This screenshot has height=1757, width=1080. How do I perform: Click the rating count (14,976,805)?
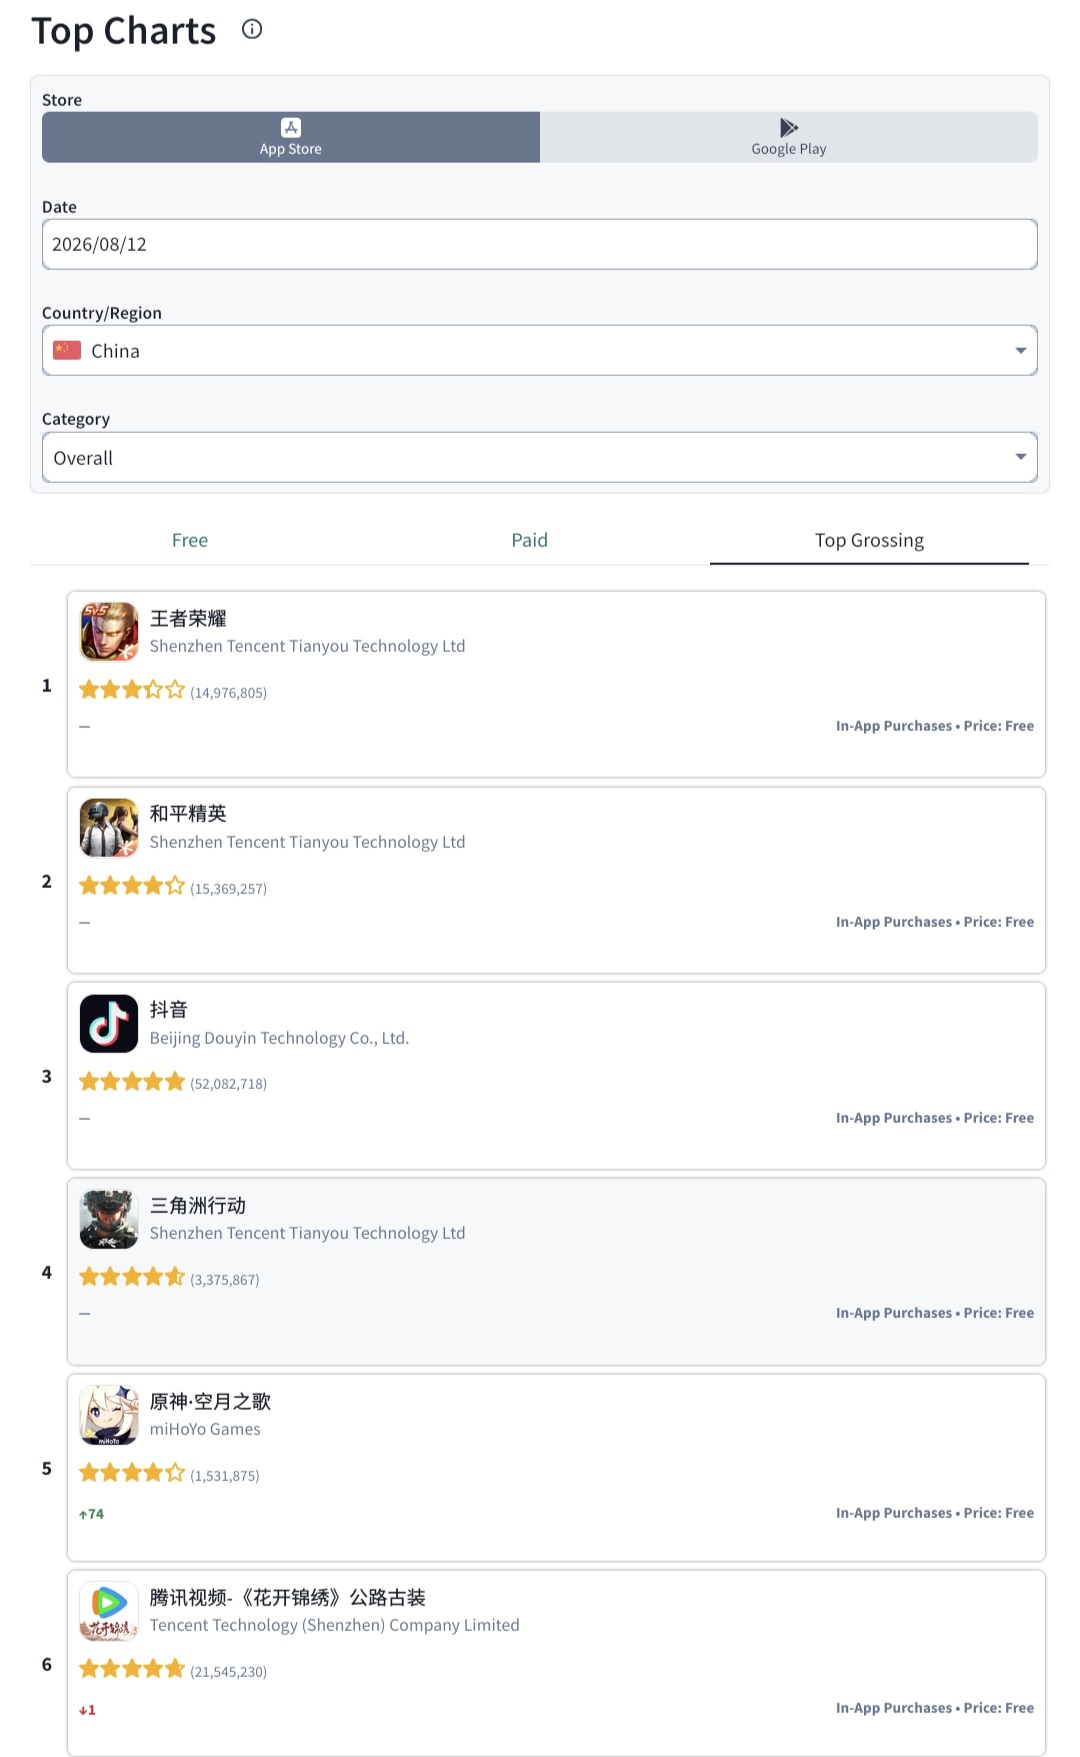(229, 692)
